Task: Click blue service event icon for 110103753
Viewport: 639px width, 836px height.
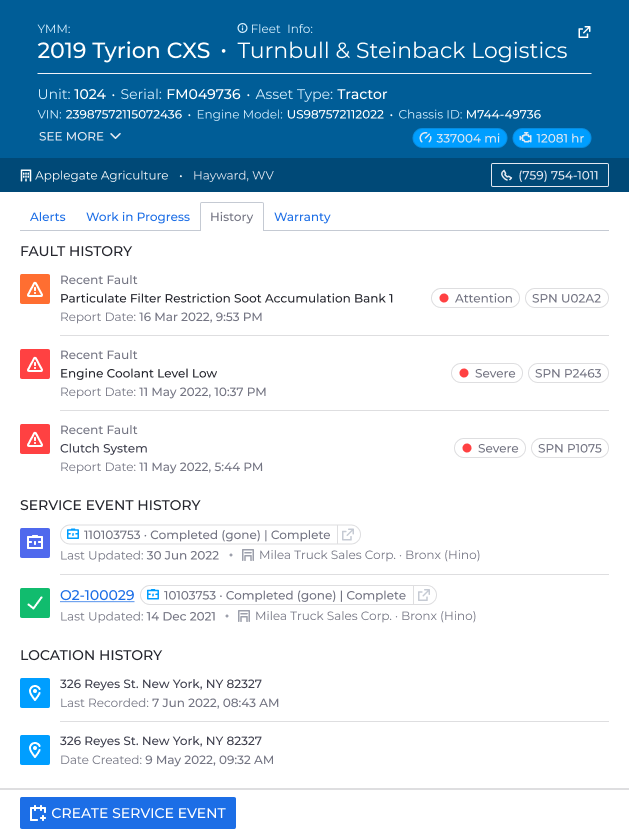Action: (x=35, y=543)
